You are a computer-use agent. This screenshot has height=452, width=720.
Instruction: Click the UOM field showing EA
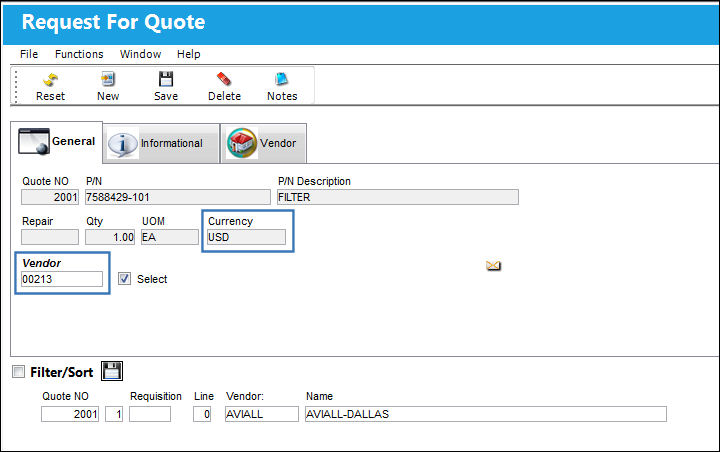coord(170,237)
